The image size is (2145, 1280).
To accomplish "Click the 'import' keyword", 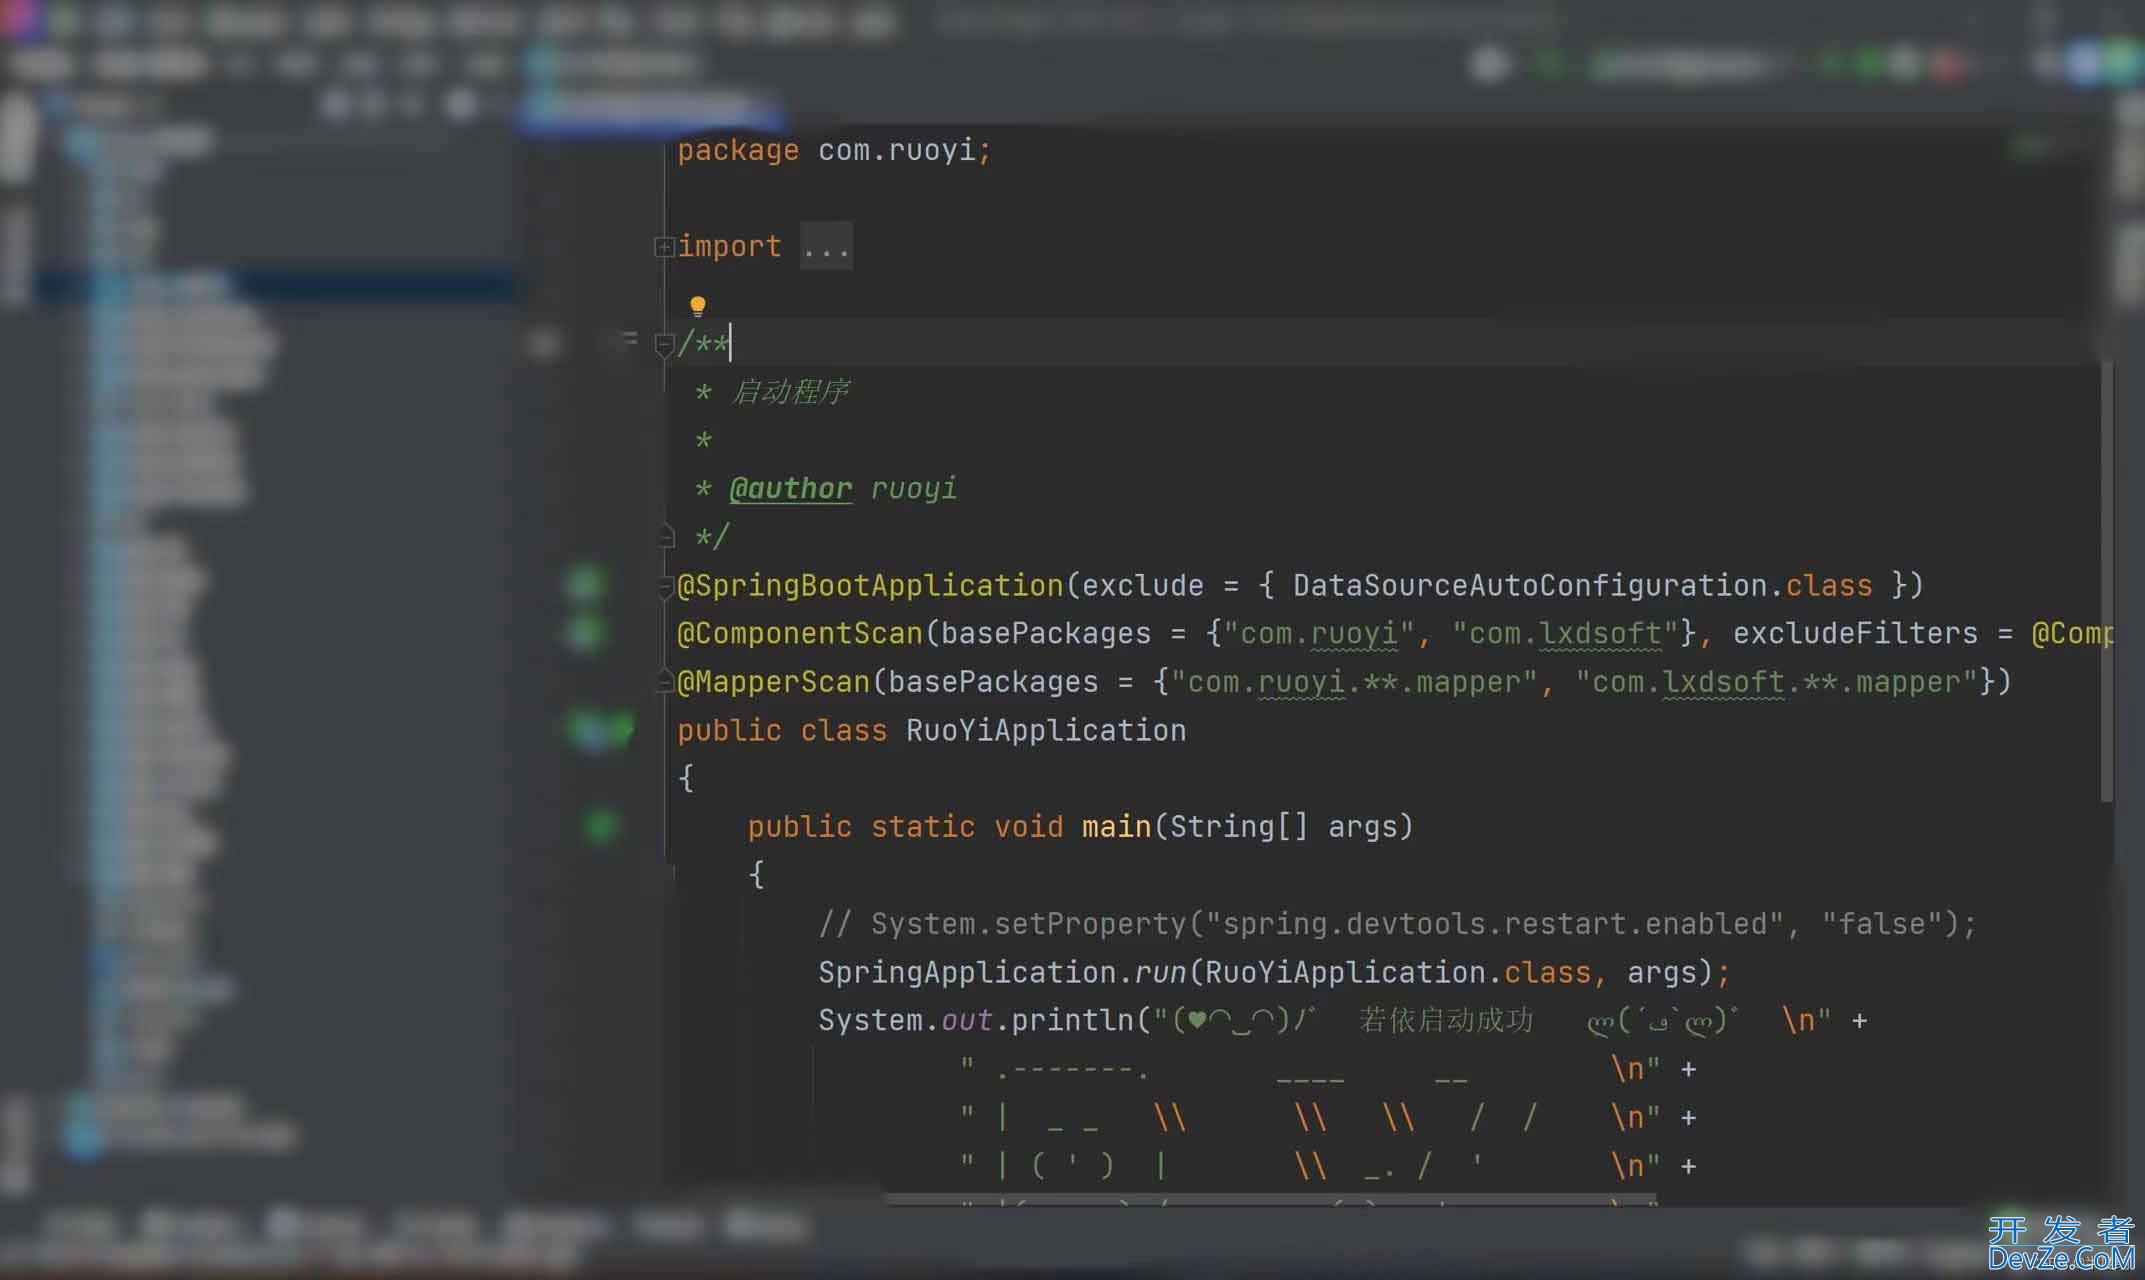I will 729,247.
